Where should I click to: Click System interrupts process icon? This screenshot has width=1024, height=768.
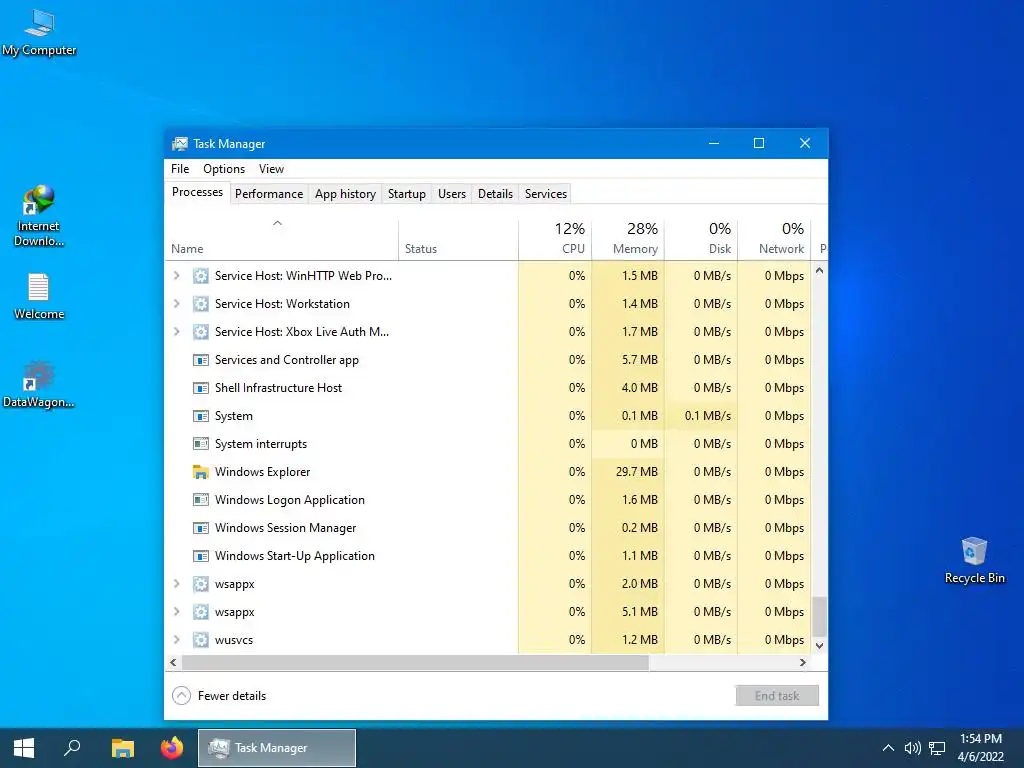click(200, 443)
